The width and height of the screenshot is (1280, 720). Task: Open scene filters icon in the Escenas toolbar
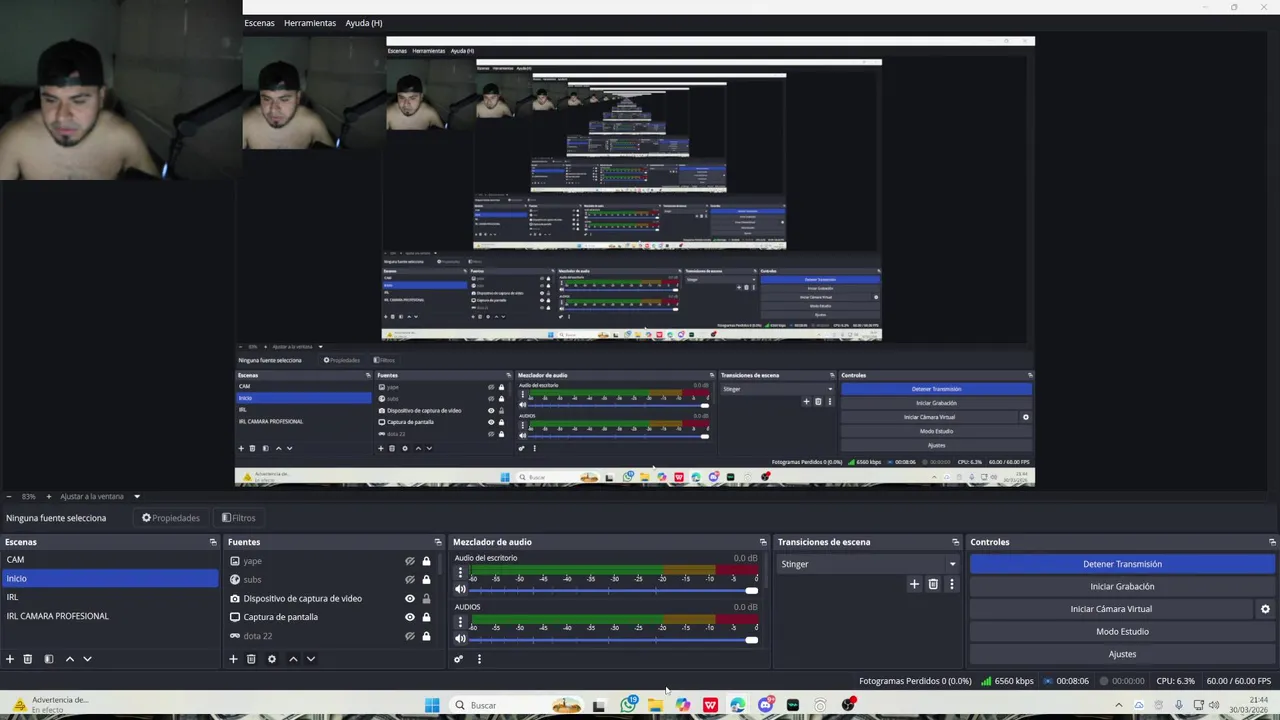pos(48,659)
